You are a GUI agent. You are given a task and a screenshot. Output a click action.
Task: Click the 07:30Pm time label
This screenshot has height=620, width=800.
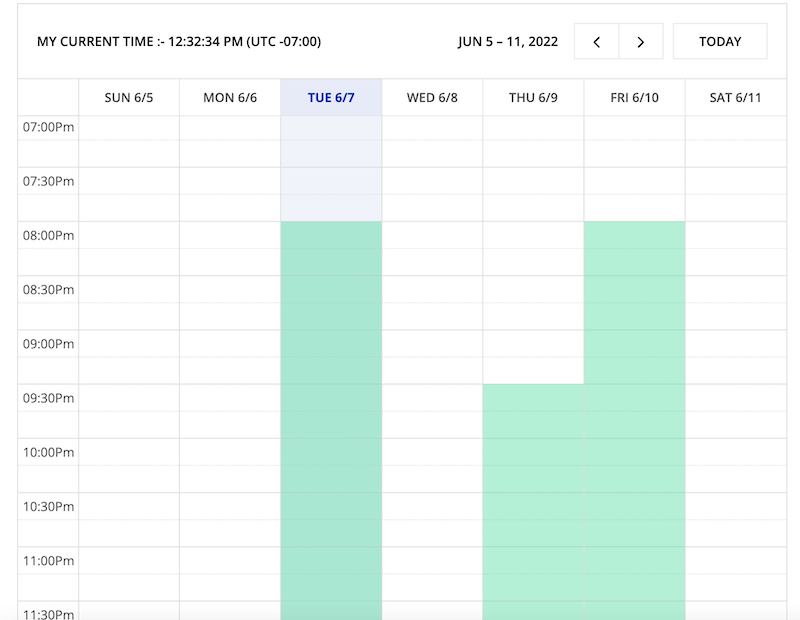click(48, 181)
